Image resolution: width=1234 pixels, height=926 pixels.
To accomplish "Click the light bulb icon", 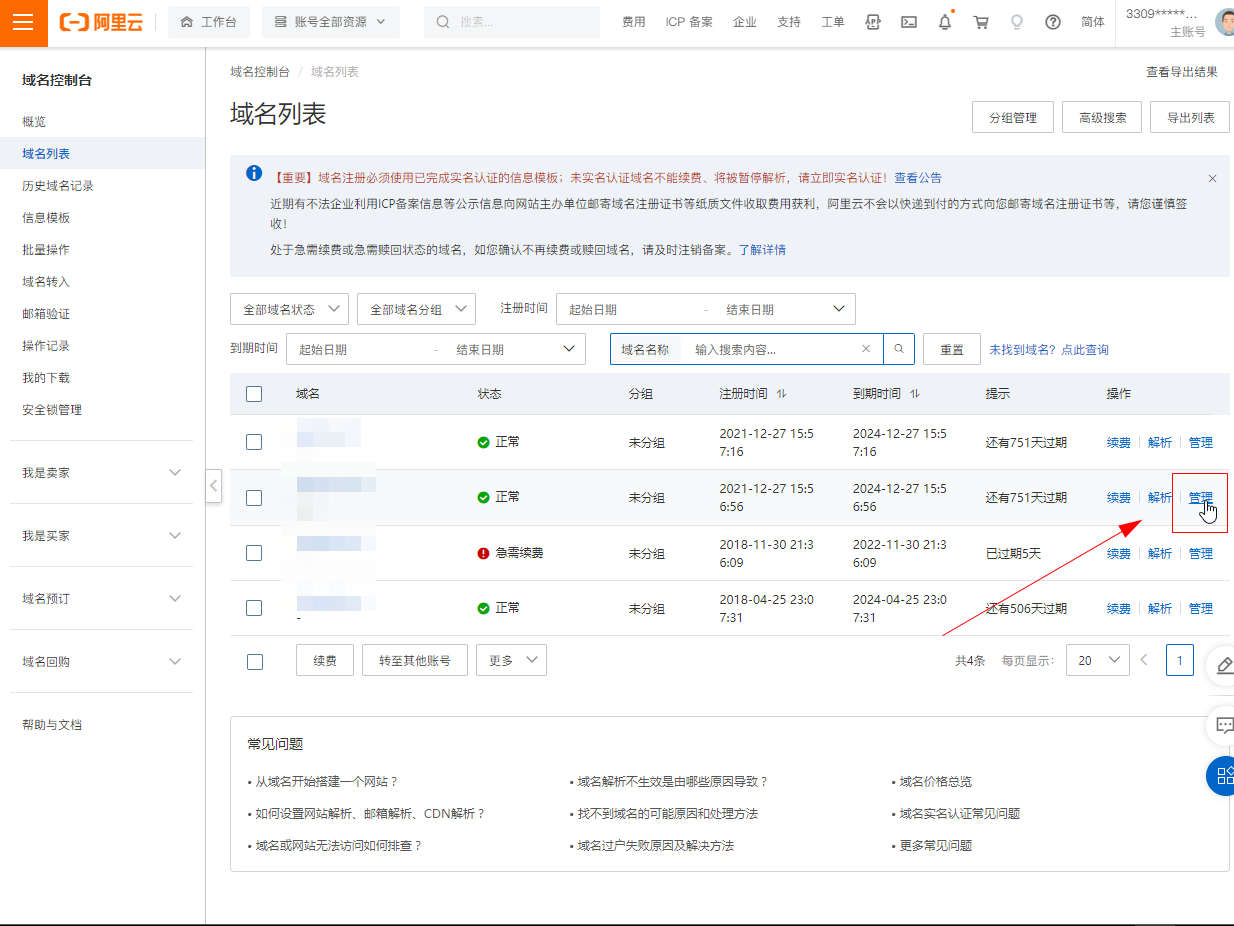I will [x=1017, y=22].
